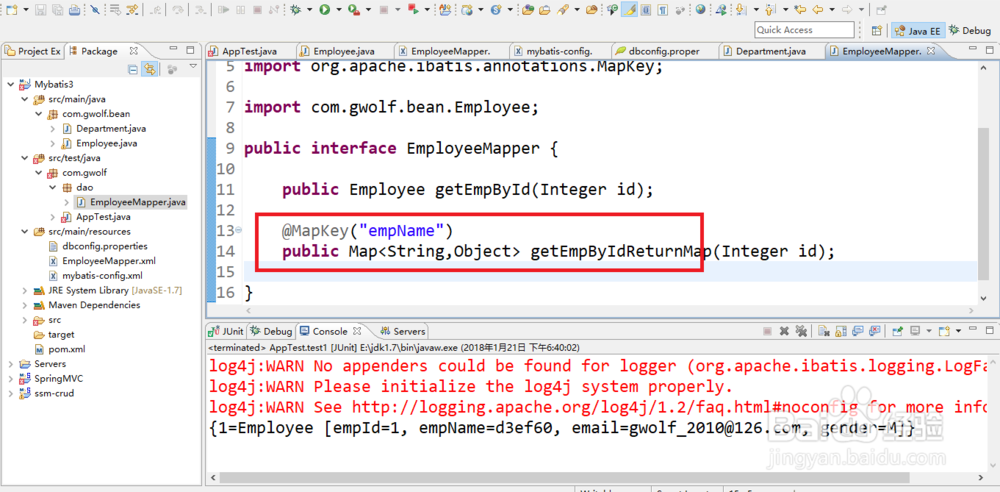Select pom.xml in Package Explorer
Viewport: 1000px width, 492px height.
coord(67,349)
